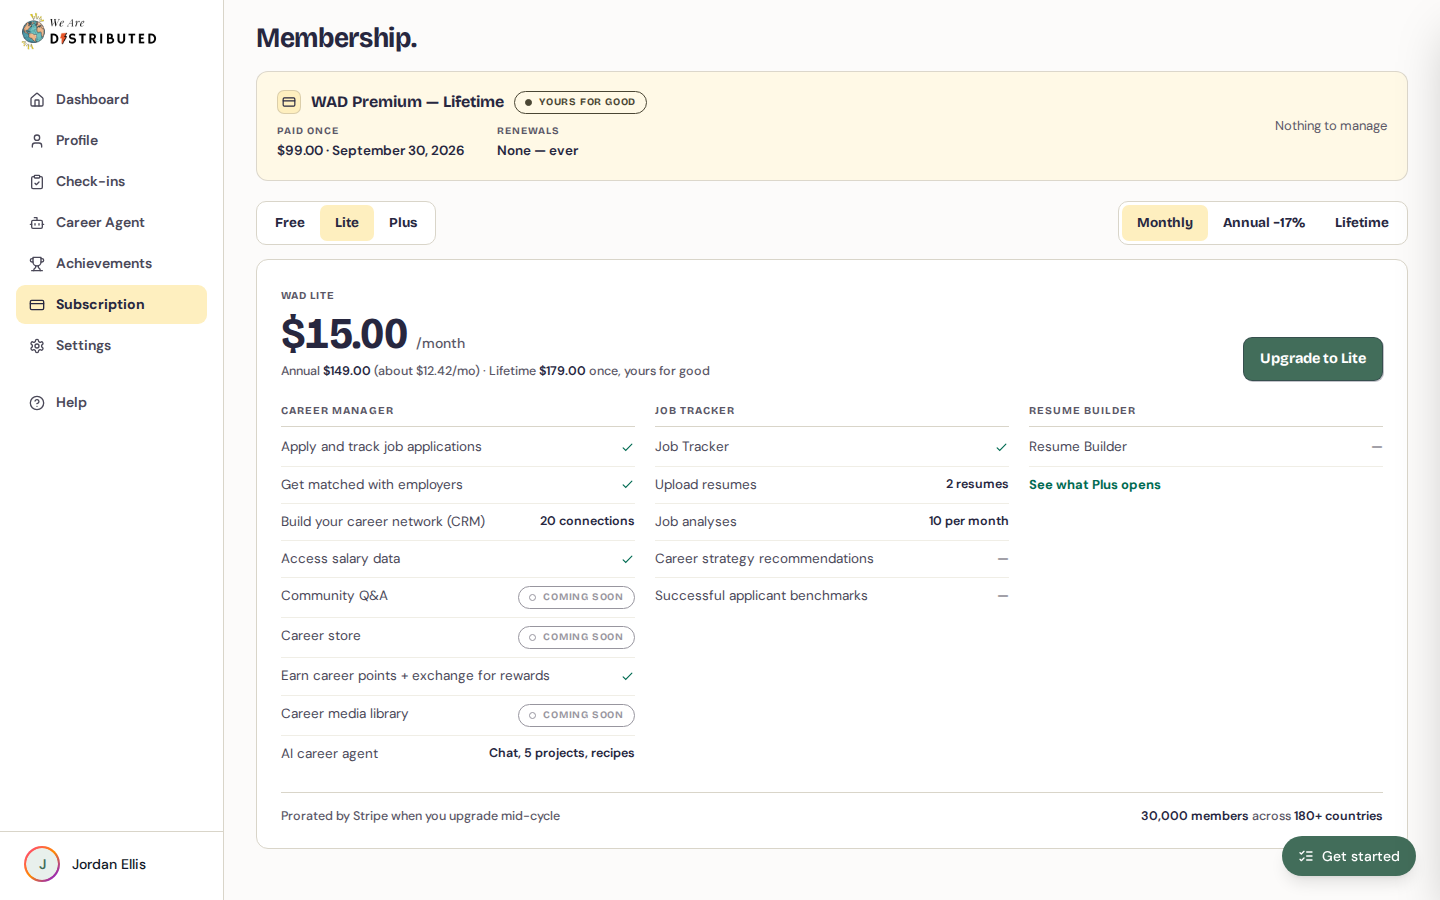Switch billing to Monthly
This screenshot has width=1440, height=900.
click(x=1165, y=223)
